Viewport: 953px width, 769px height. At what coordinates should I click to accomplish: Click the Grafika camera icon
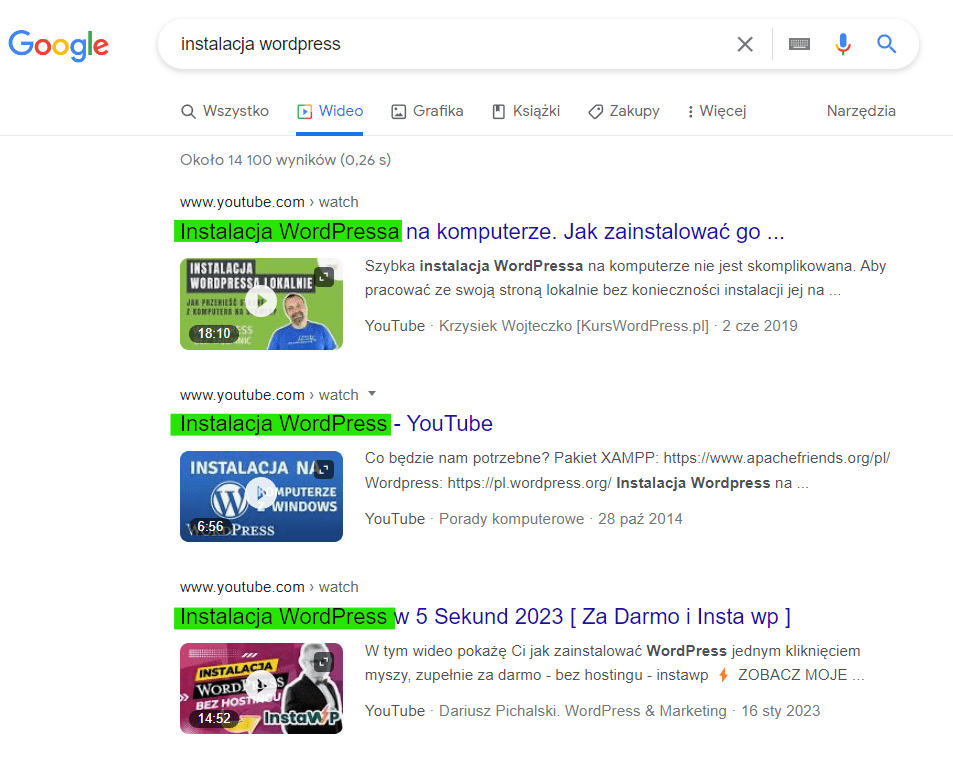coord(398,110)
